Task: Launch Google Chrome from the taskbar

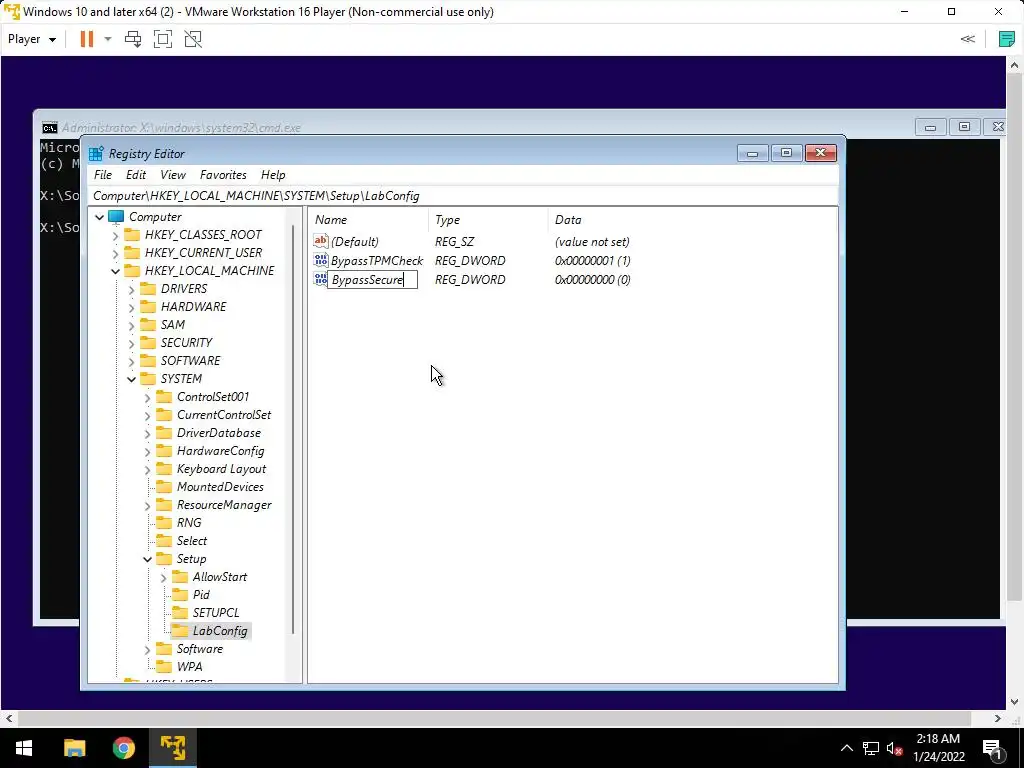Action: 123,748
